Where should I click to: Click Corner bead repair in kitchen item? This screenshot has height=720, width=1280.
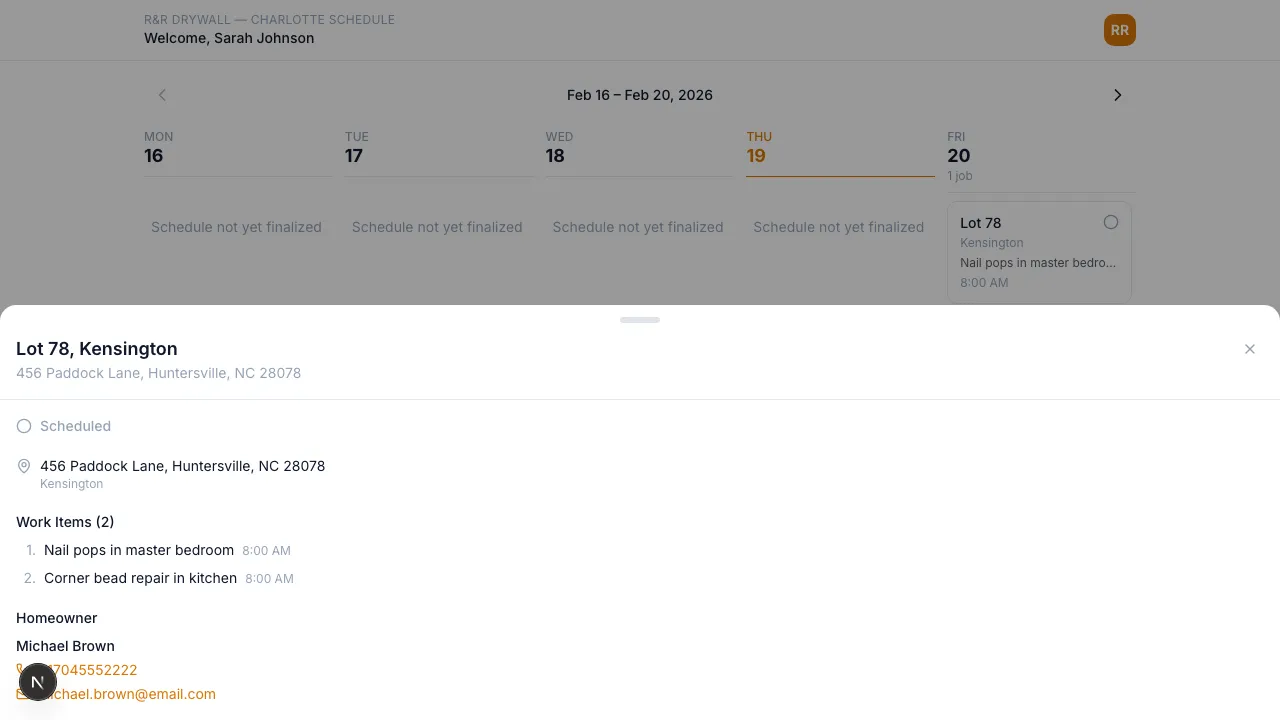pyautogui.click(x=140, y=578)
